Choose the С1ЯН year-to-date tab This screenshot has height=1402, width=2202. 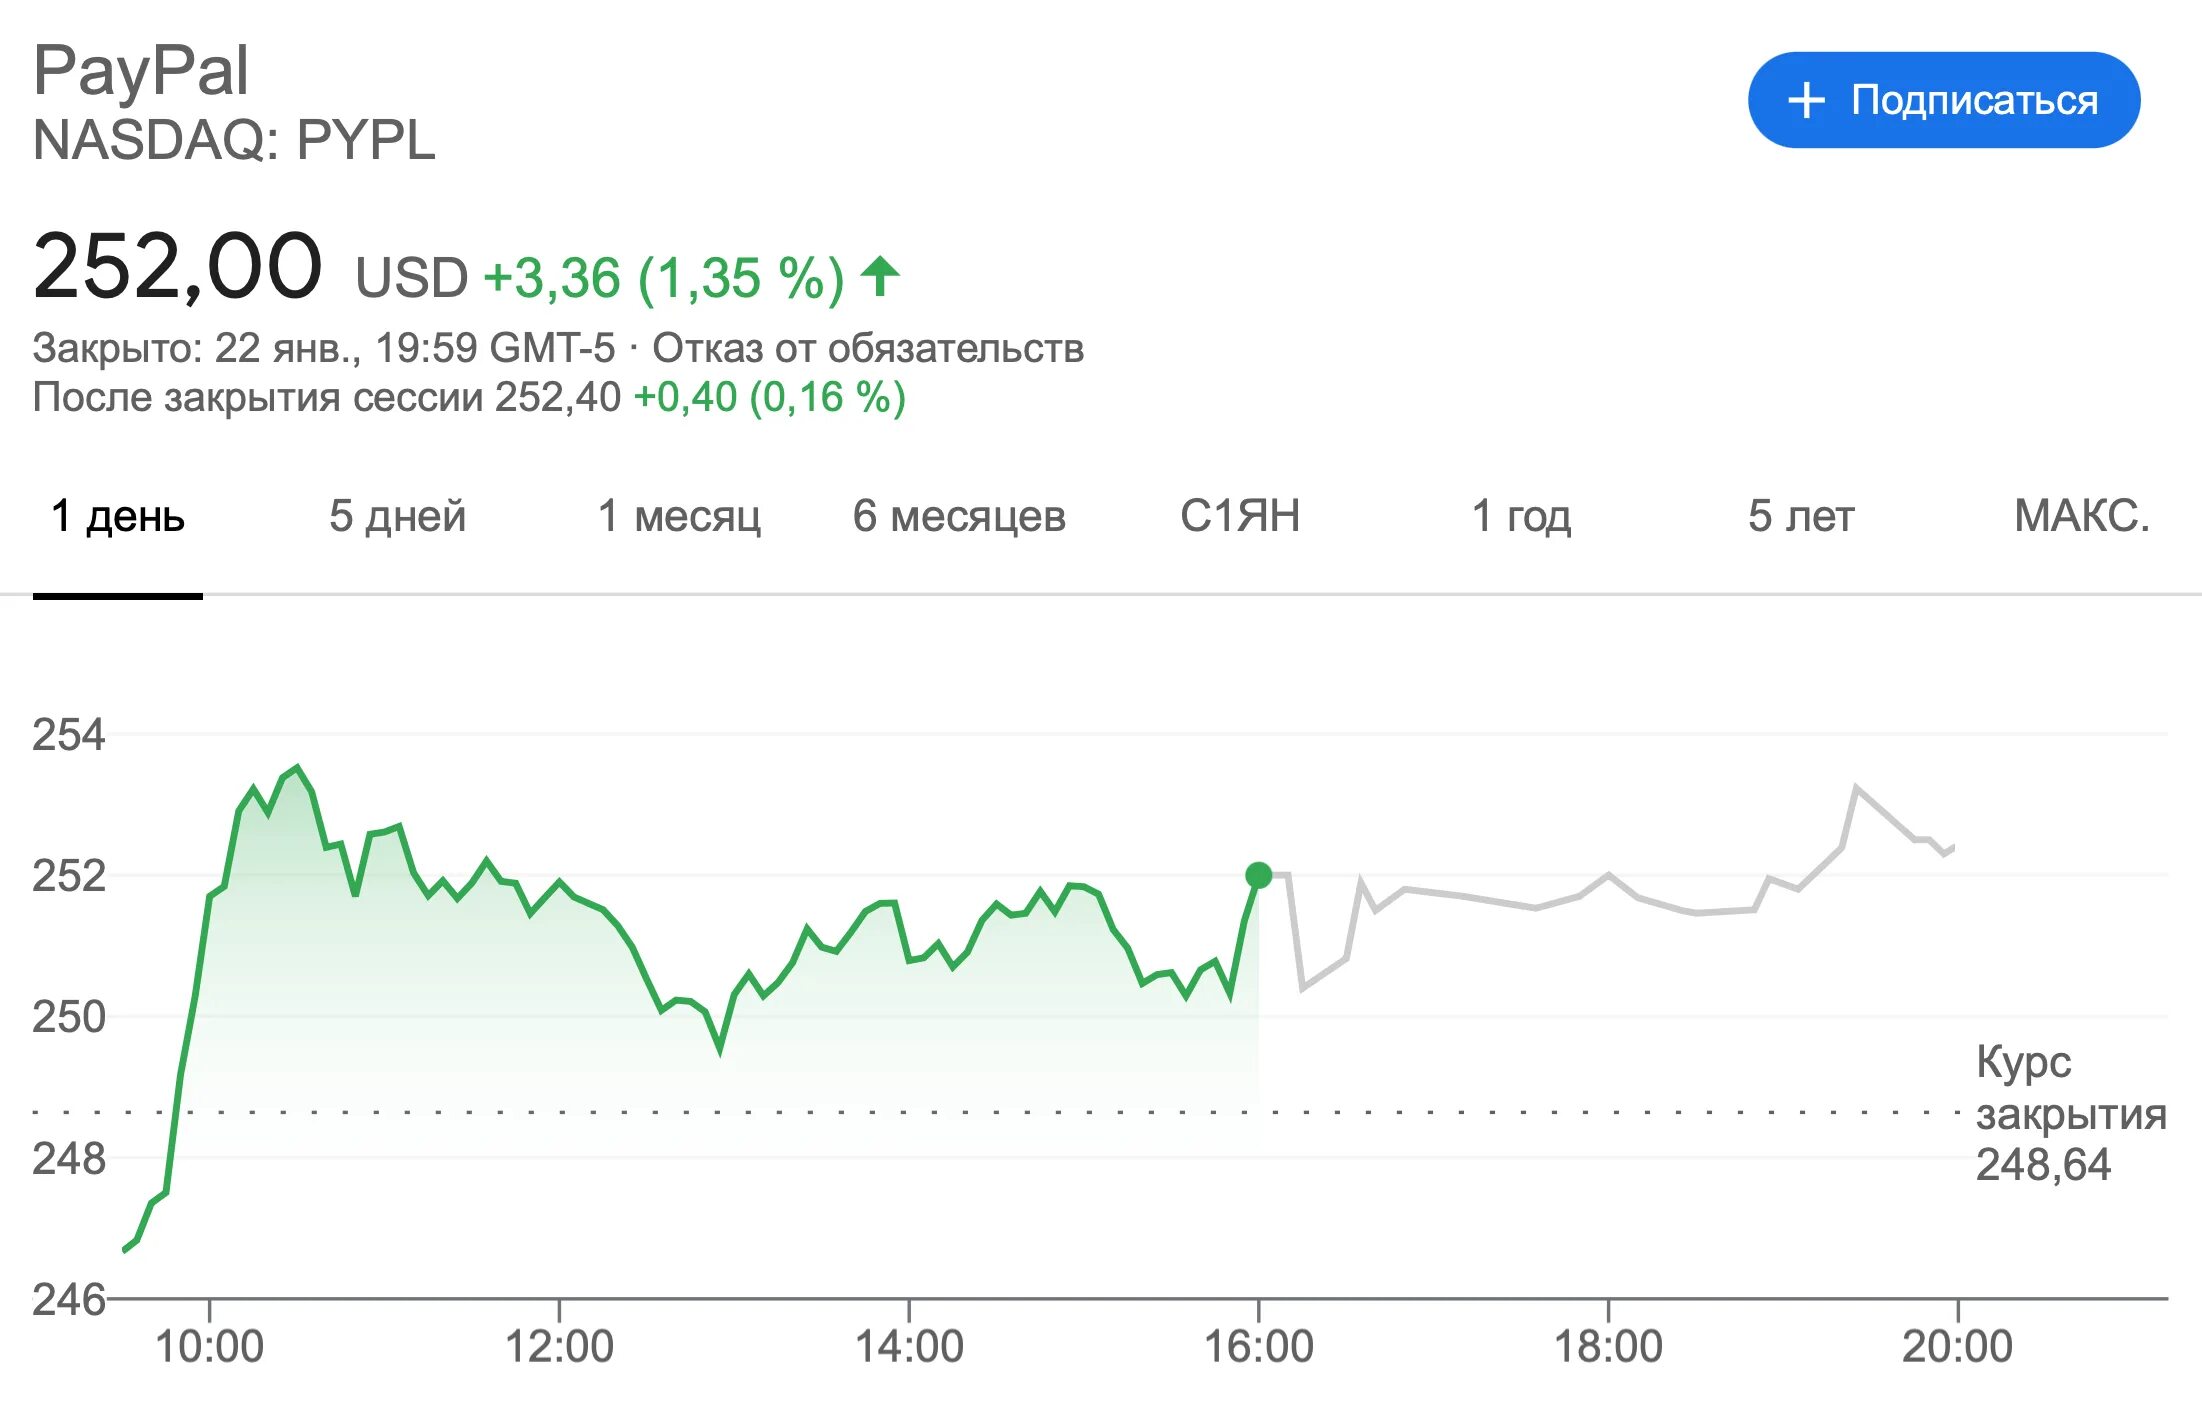pos(1239,516)
